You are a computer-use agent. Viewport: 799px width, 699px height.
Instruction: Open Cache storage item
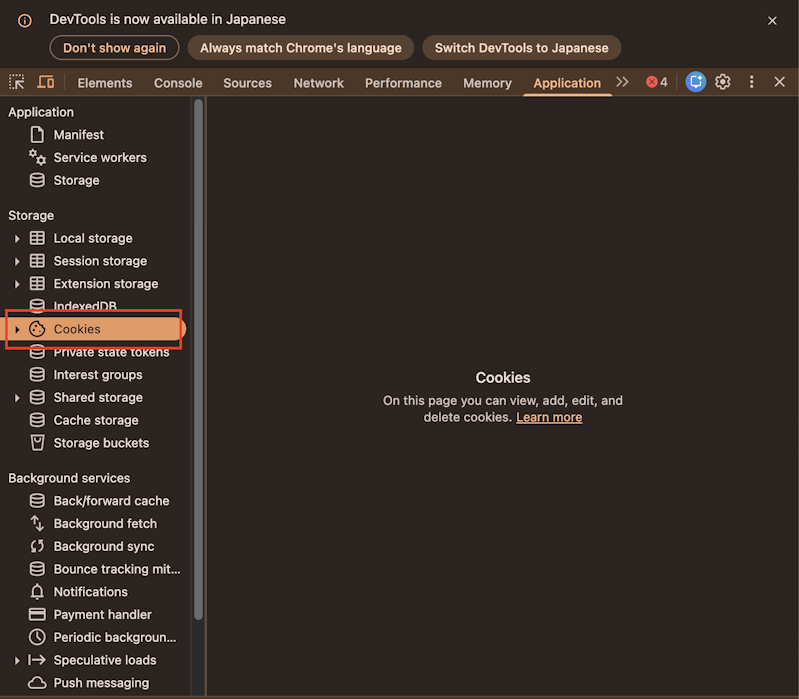tap(96, 420)
